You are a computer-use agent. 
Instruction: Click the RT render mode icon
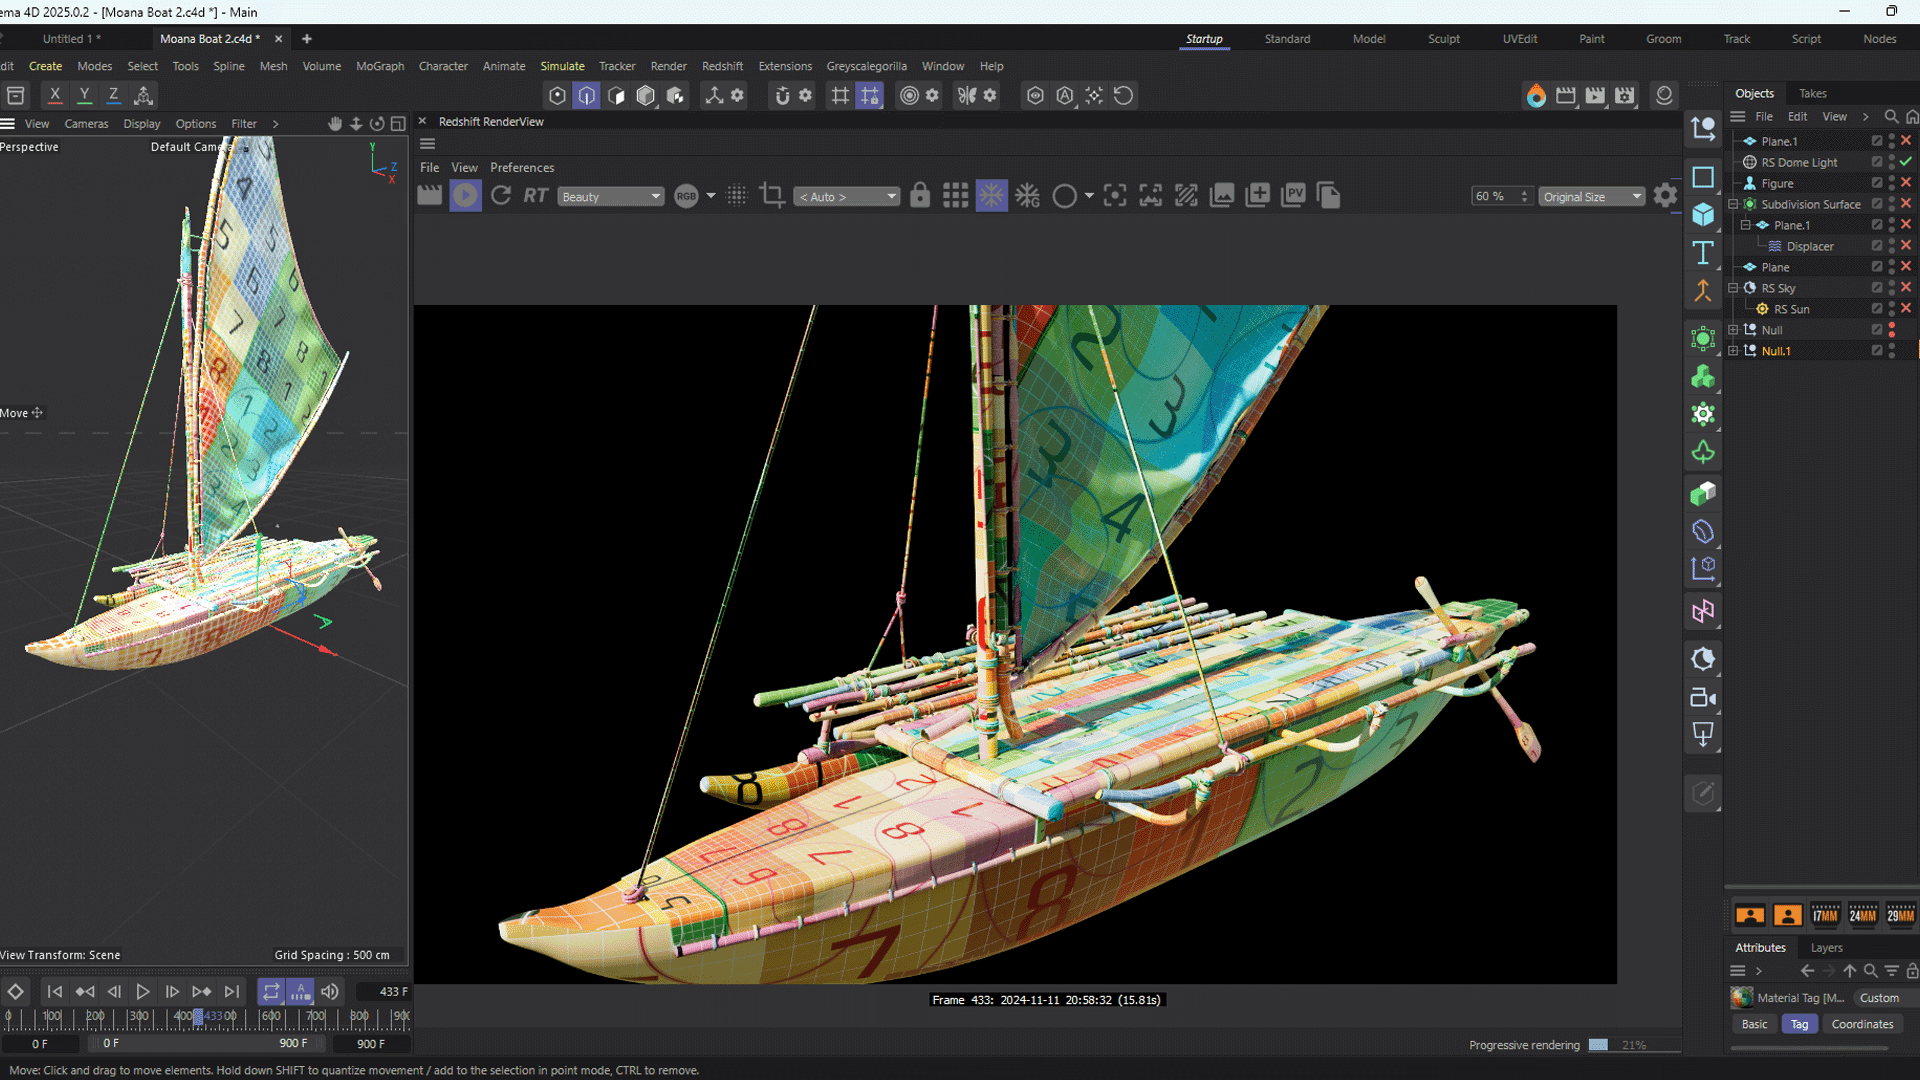click(x=536, y=196)
